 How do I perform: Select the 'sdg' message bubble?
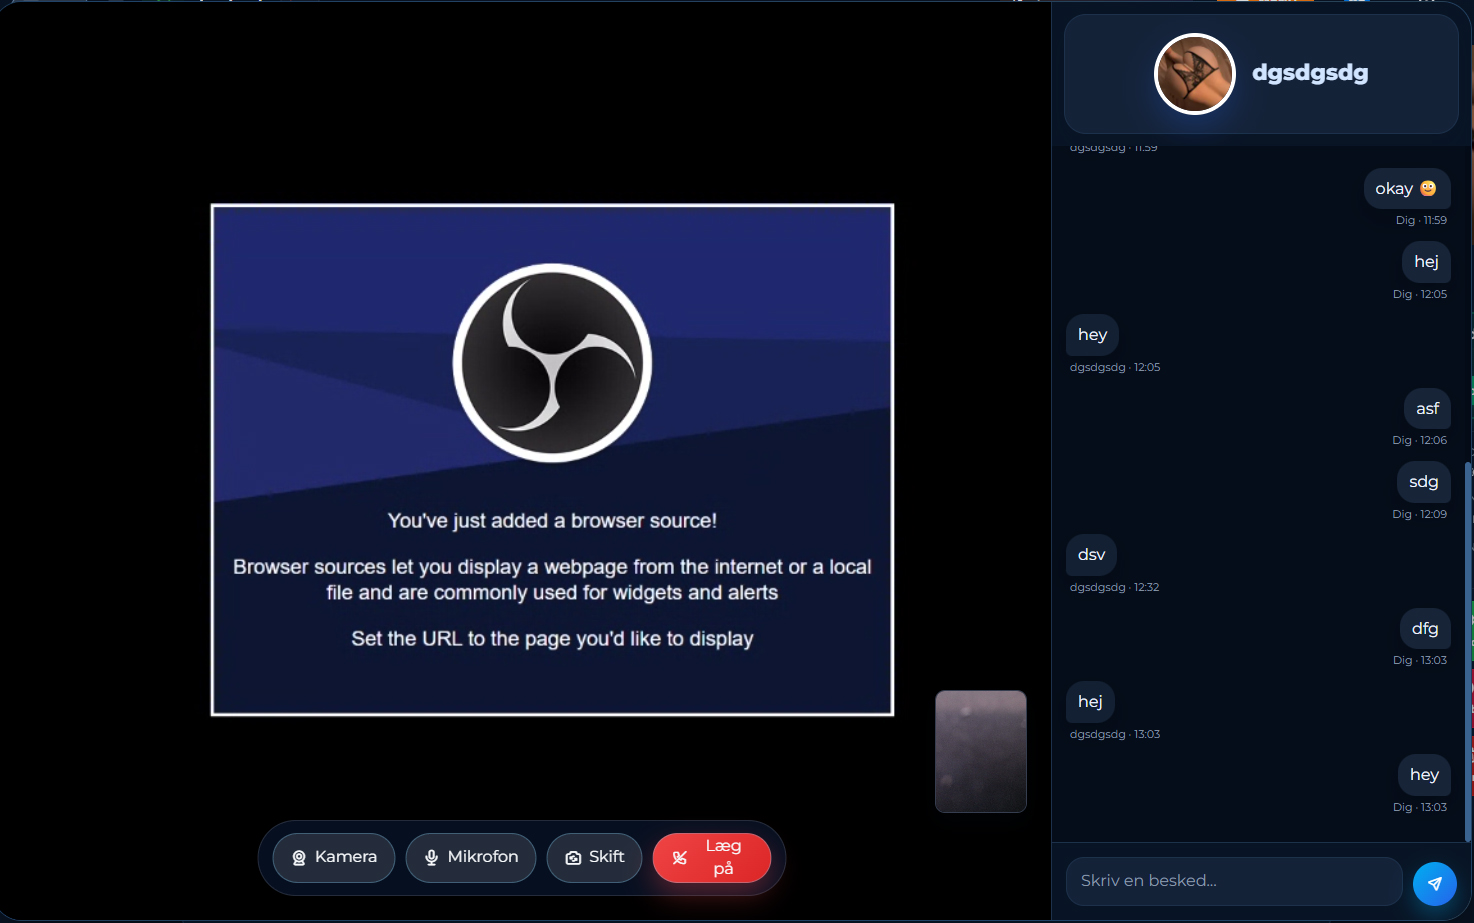1424,482
